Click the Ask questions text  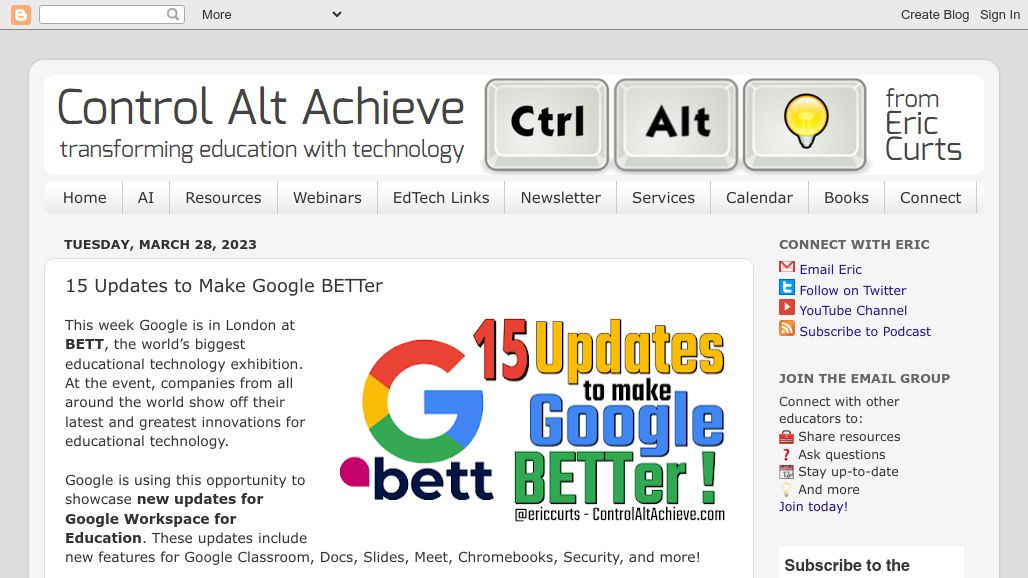pyautogui.click(x=841, y=454)
